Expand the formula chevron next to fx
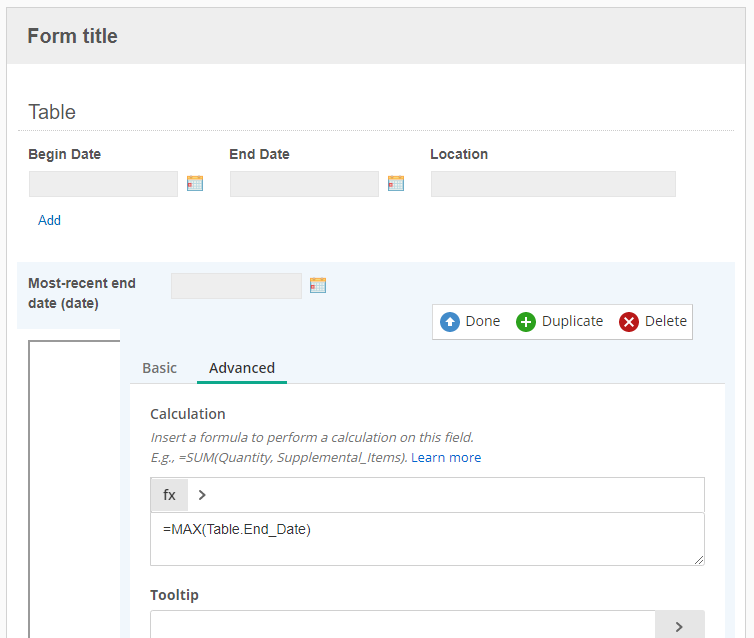The image size is (754, 638). 202,495
